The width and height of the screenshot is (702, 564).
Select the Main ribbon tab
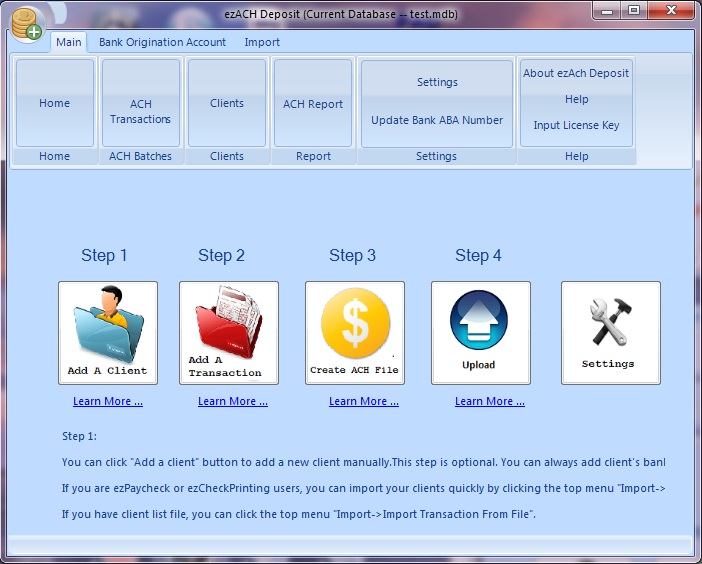pyautogui.click(x=69, y=42)
